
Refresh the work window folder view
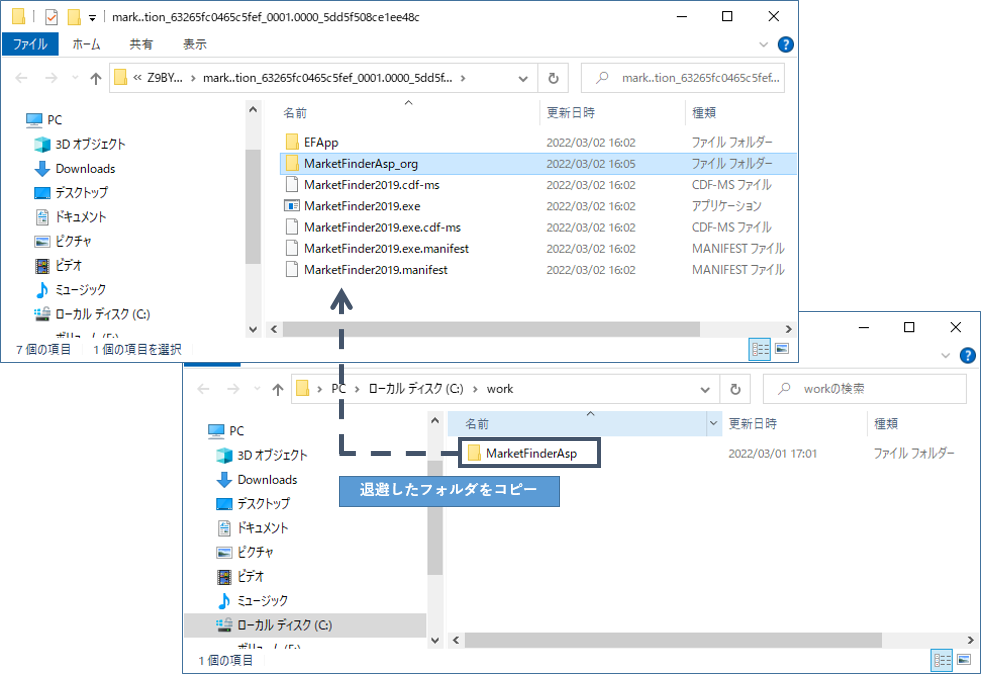point(735,389)
